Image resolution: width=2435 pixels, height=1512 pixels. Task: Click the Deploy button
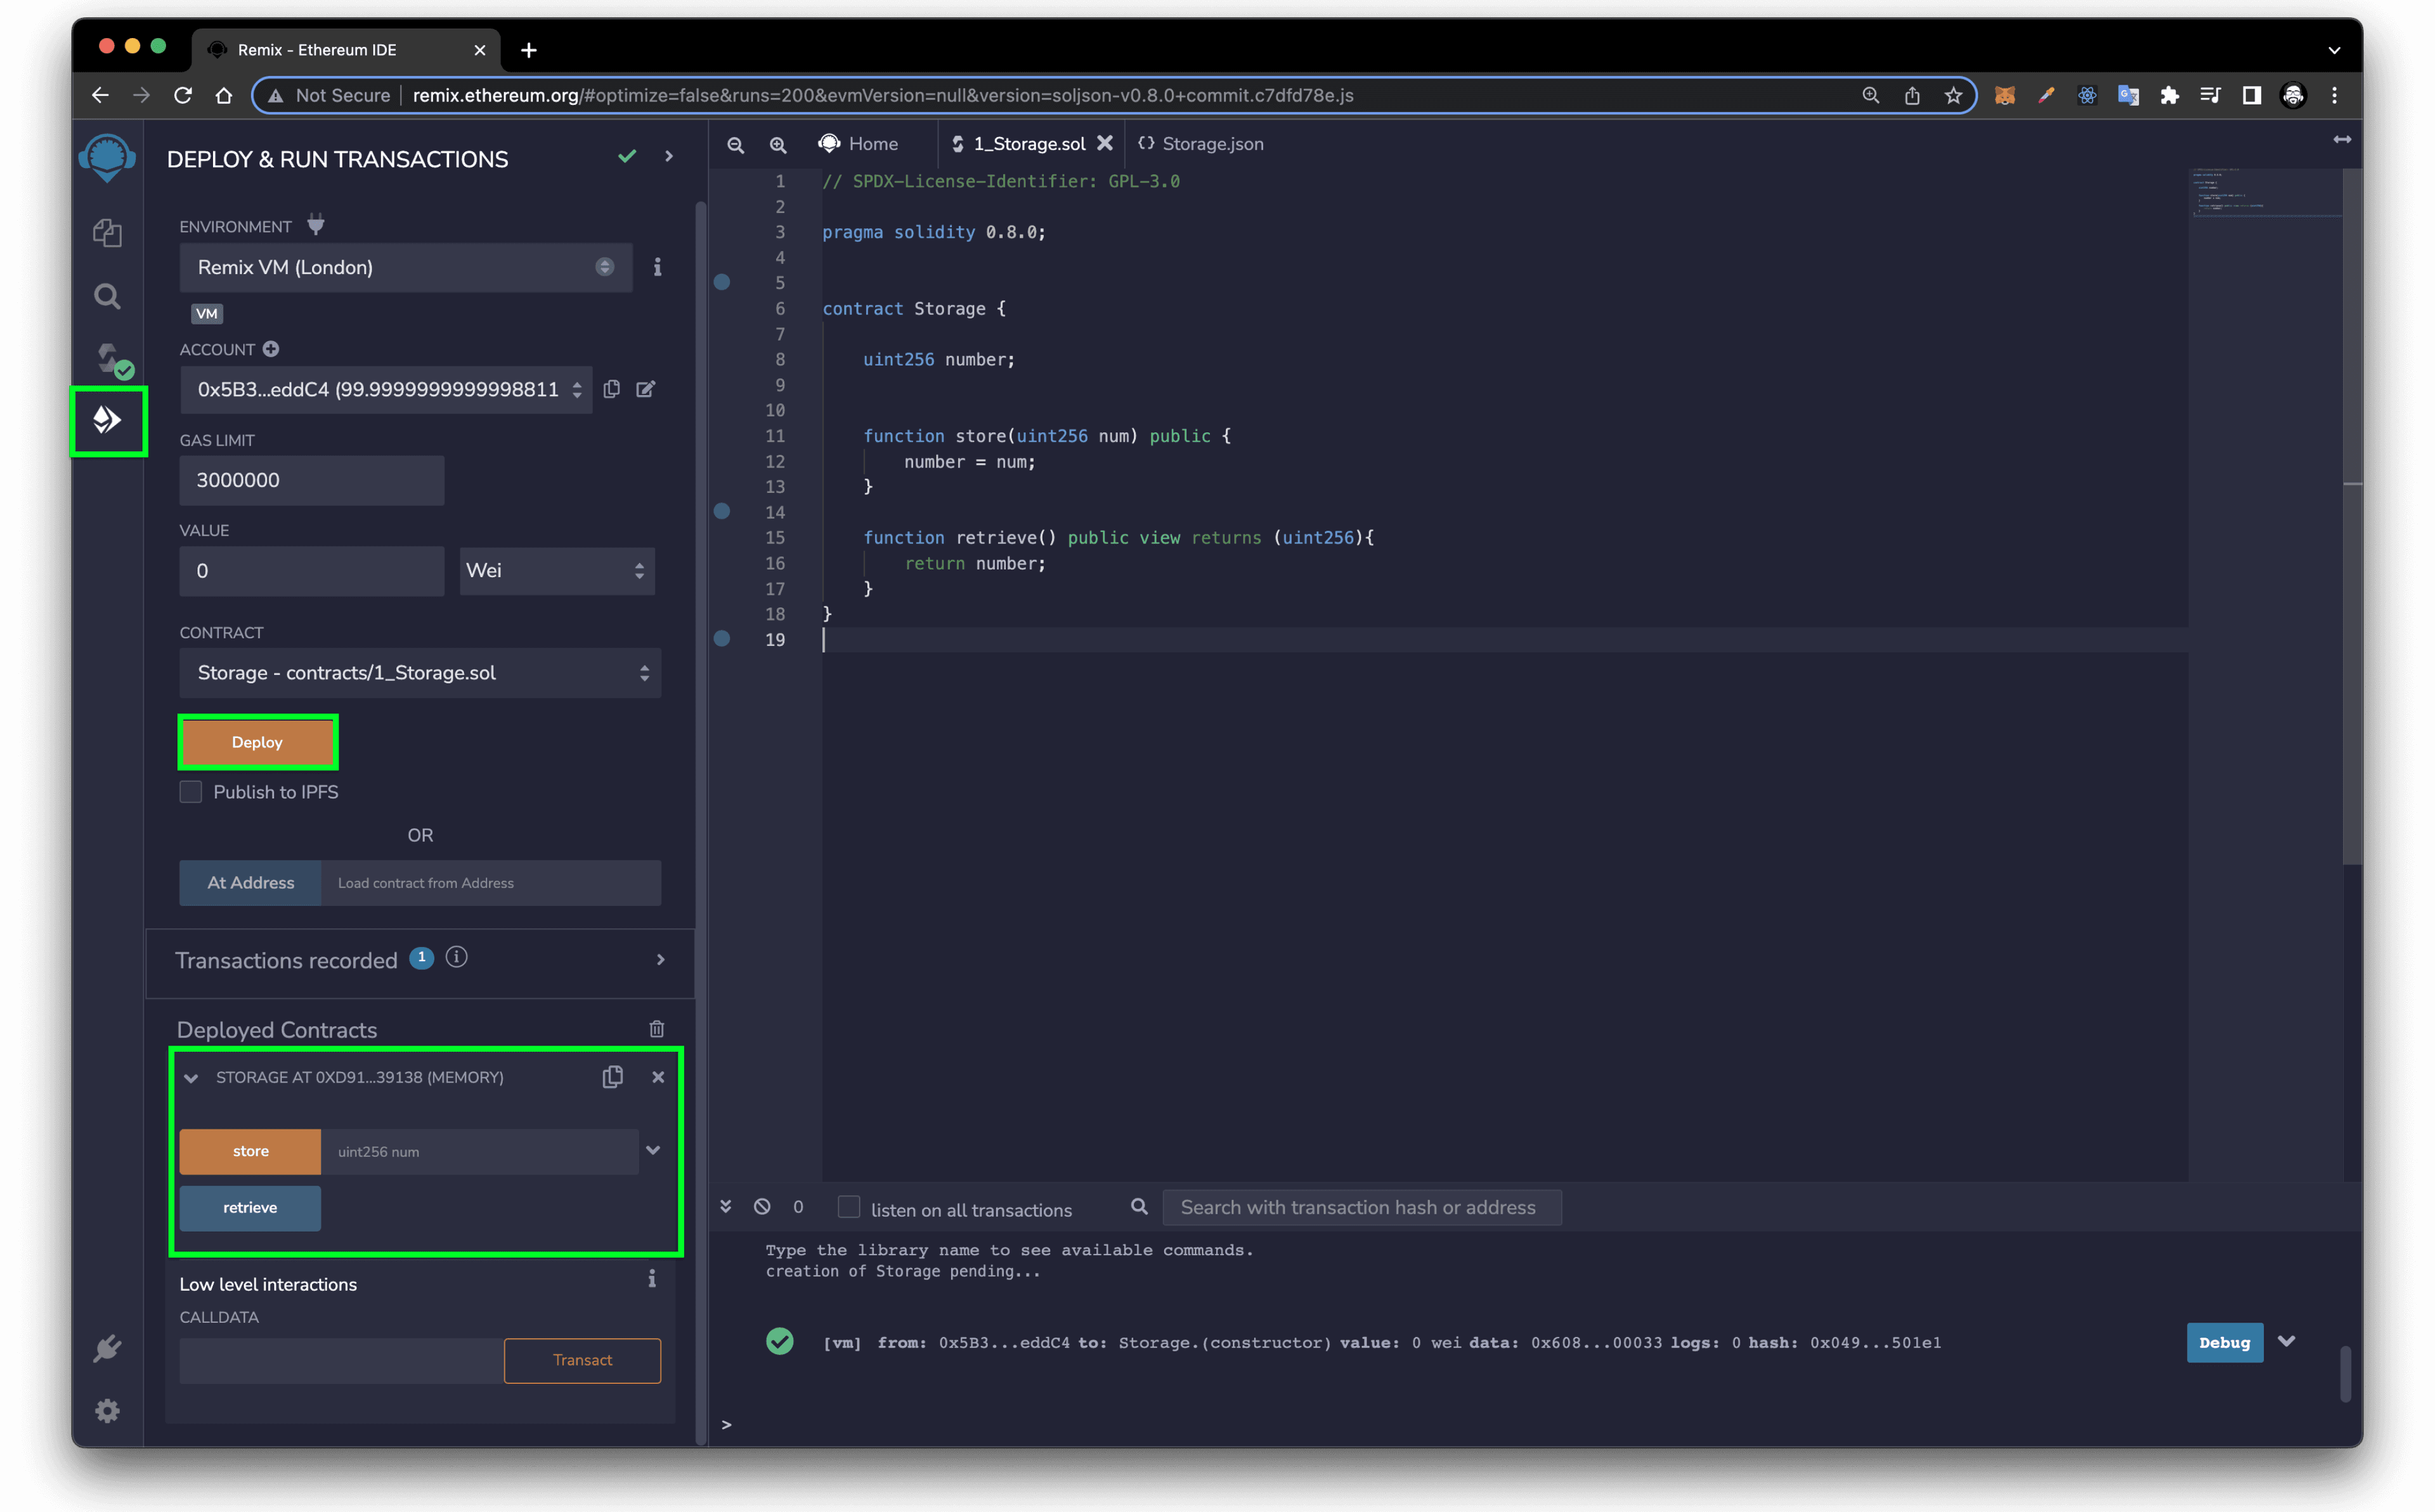pos(258,742)
